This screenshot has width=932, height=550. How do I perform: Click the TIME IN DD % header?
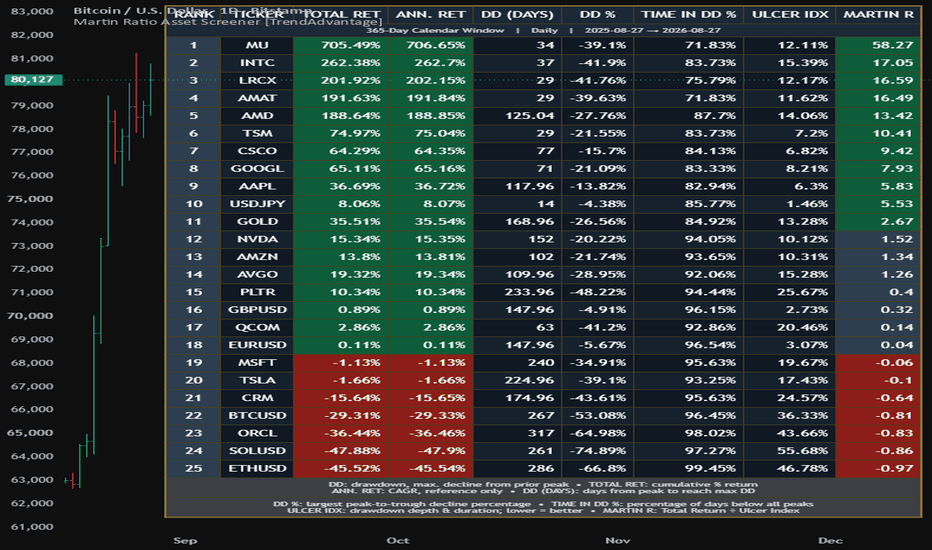click(x=688, y=14)
